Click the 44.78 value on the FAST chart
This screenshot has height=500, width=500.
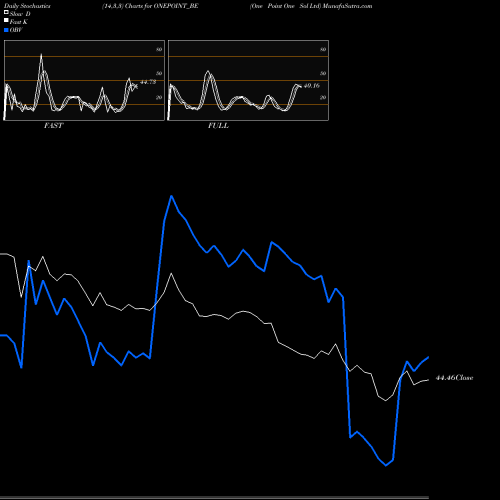[148, 82]
